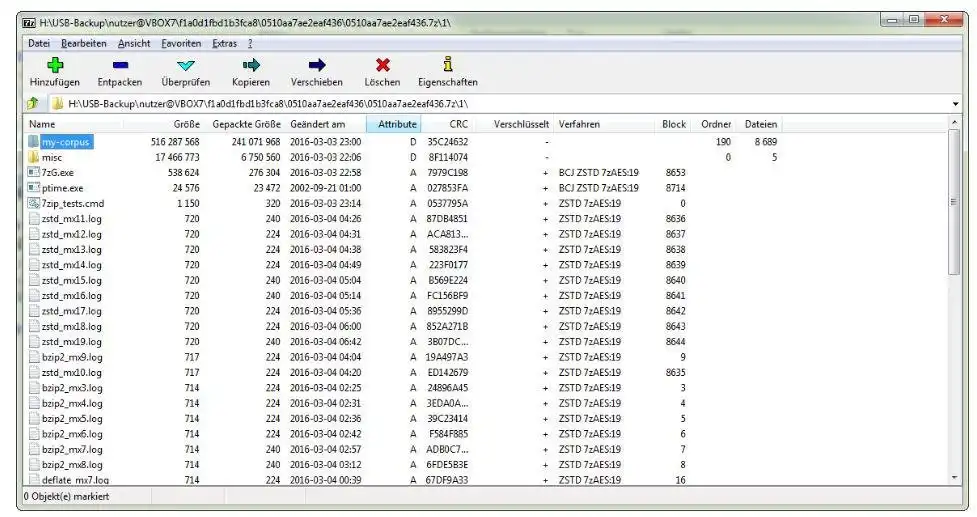This screenshot has width=977, height=517.
Task: Sort by Name column header
Action: coord(74,124)
